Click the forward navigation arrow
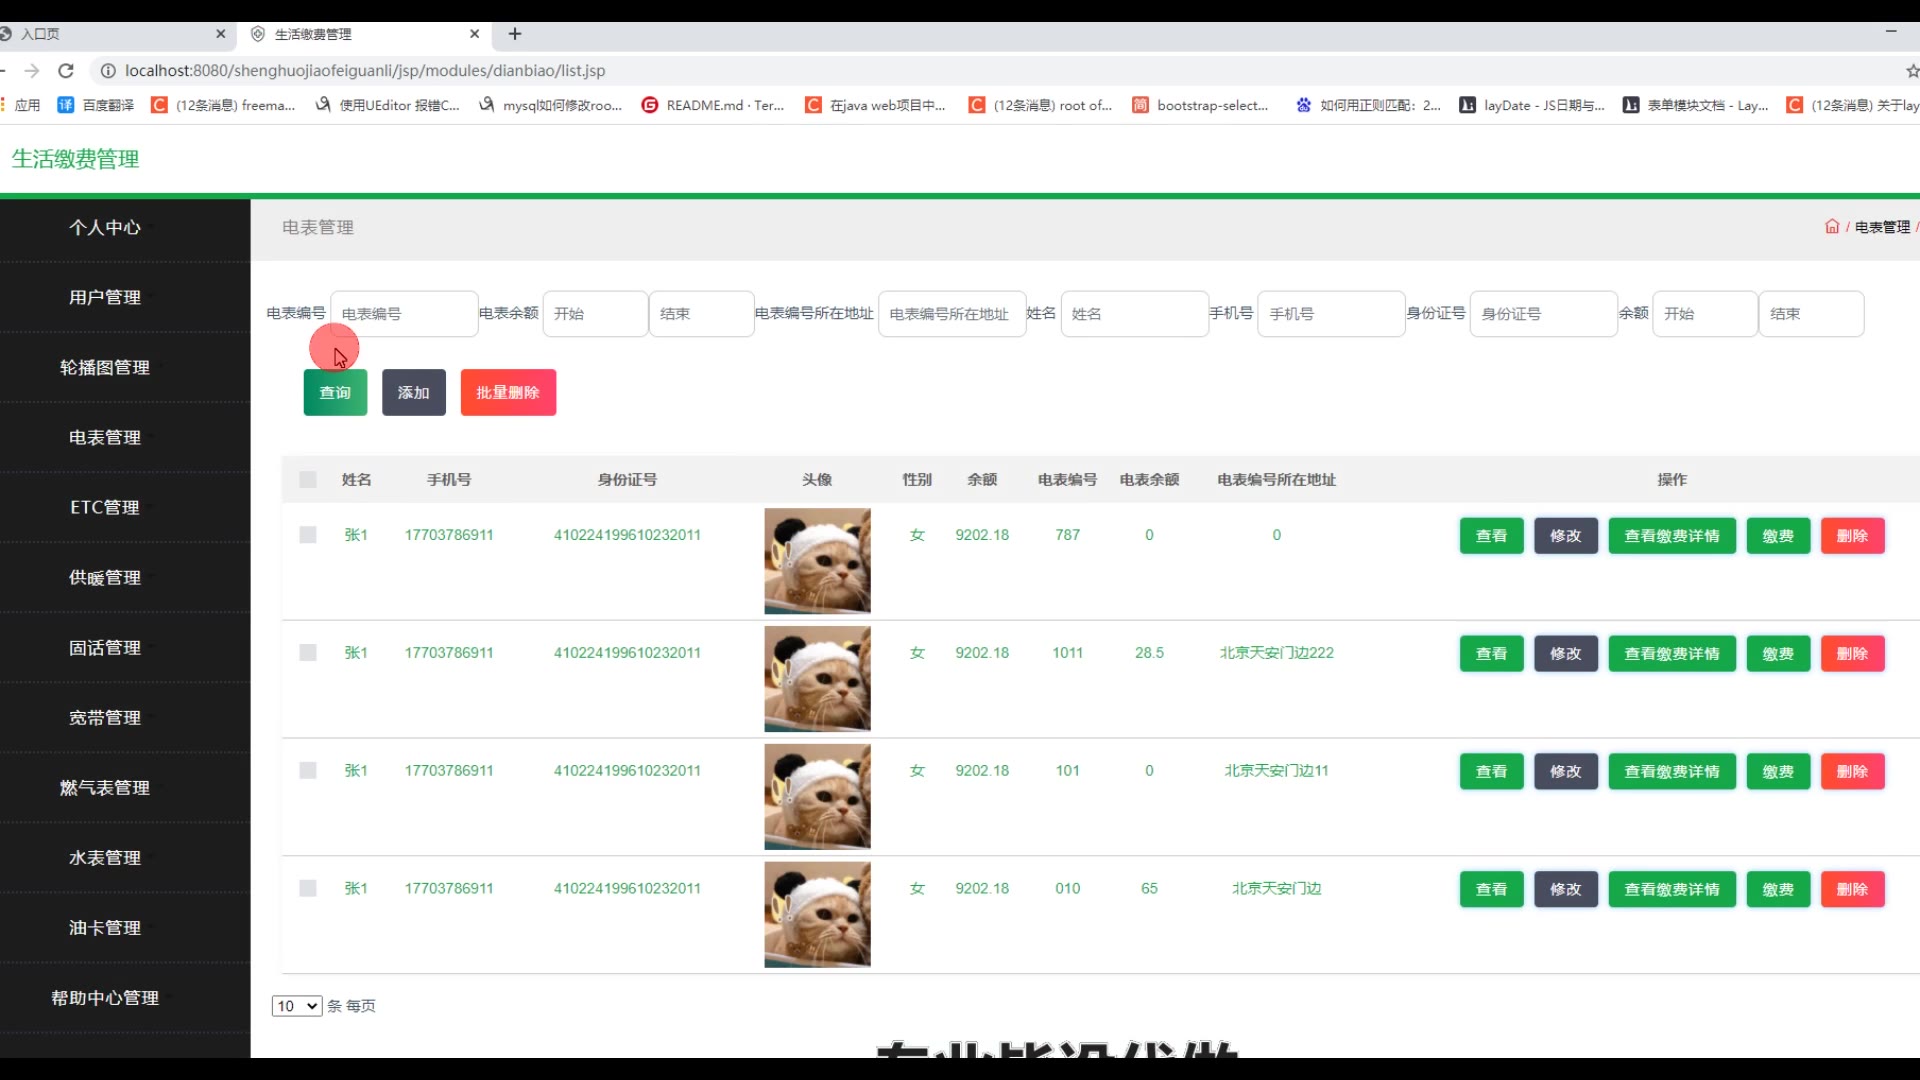The width and height of the screenshot is (1920, 1080). coord(32,71)
